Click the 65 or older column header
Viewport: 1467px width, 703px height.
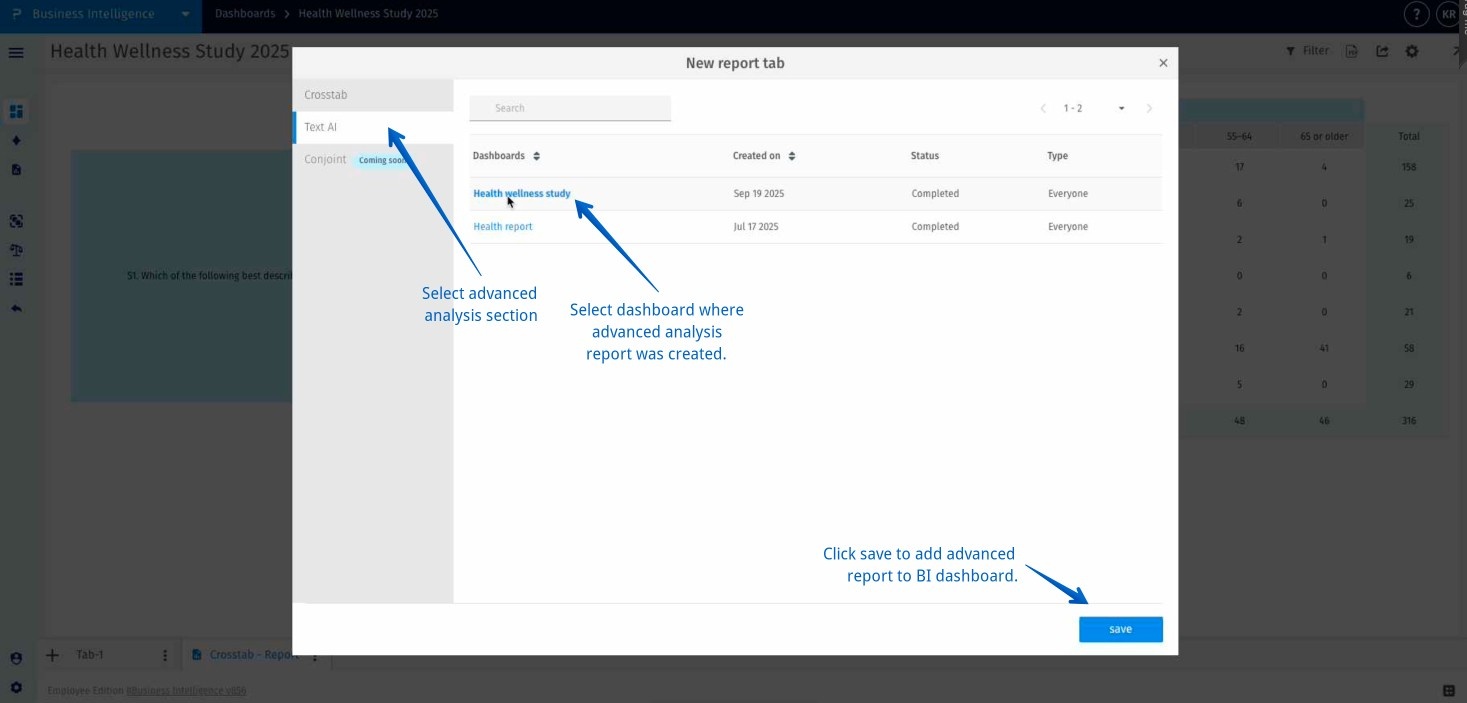1324,136
